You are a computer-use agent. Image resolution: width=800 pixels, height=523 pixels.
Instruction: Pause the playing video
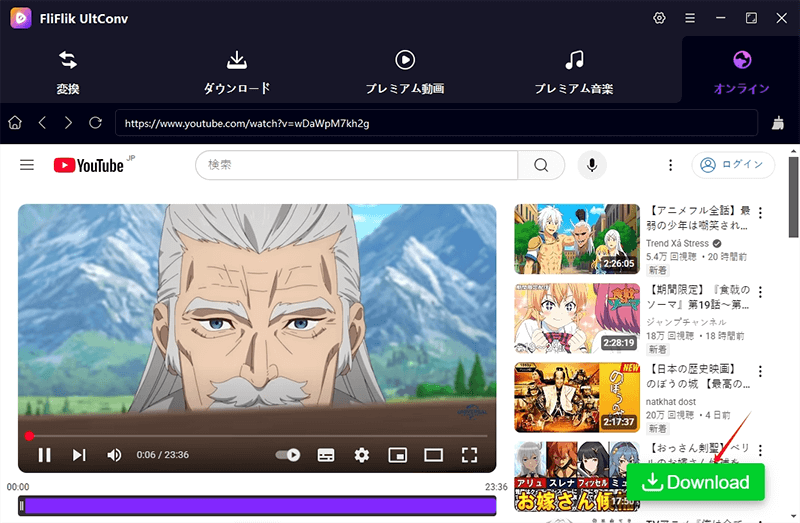coord(44,455)
